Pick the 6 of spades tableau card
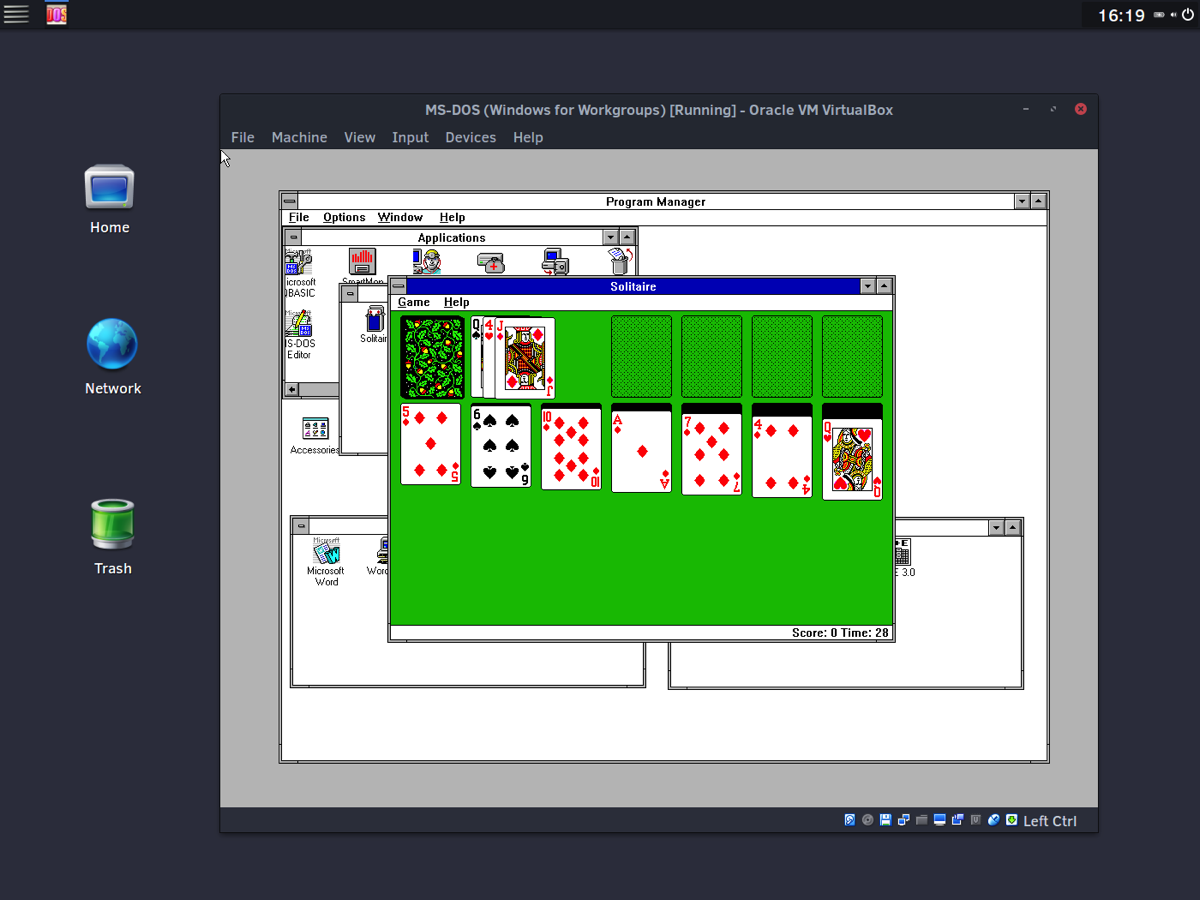The height and width of the screenshot is (900, 1200). [501, 446]
